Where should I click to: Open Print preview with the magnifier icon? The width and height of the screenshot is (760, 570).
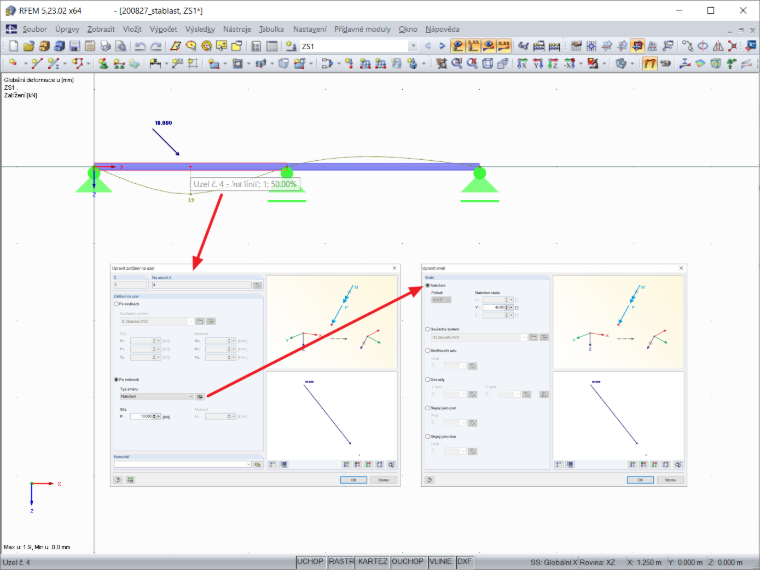point(121,46)
